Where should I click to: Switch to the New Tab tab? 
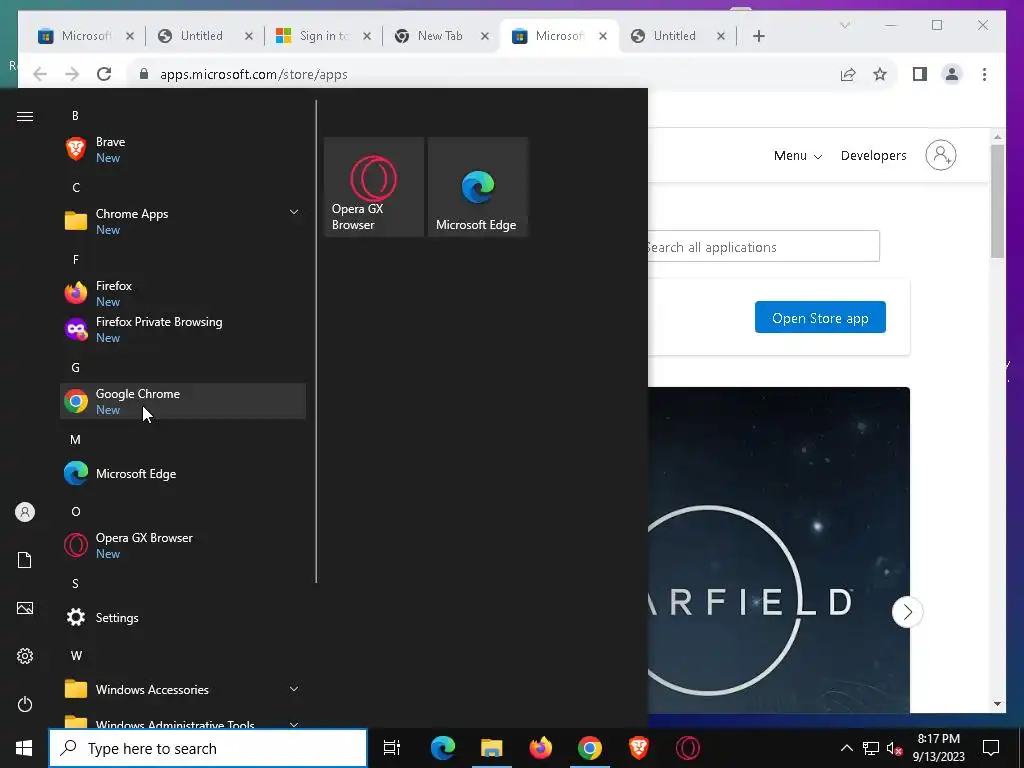click(x=440, y=36)
